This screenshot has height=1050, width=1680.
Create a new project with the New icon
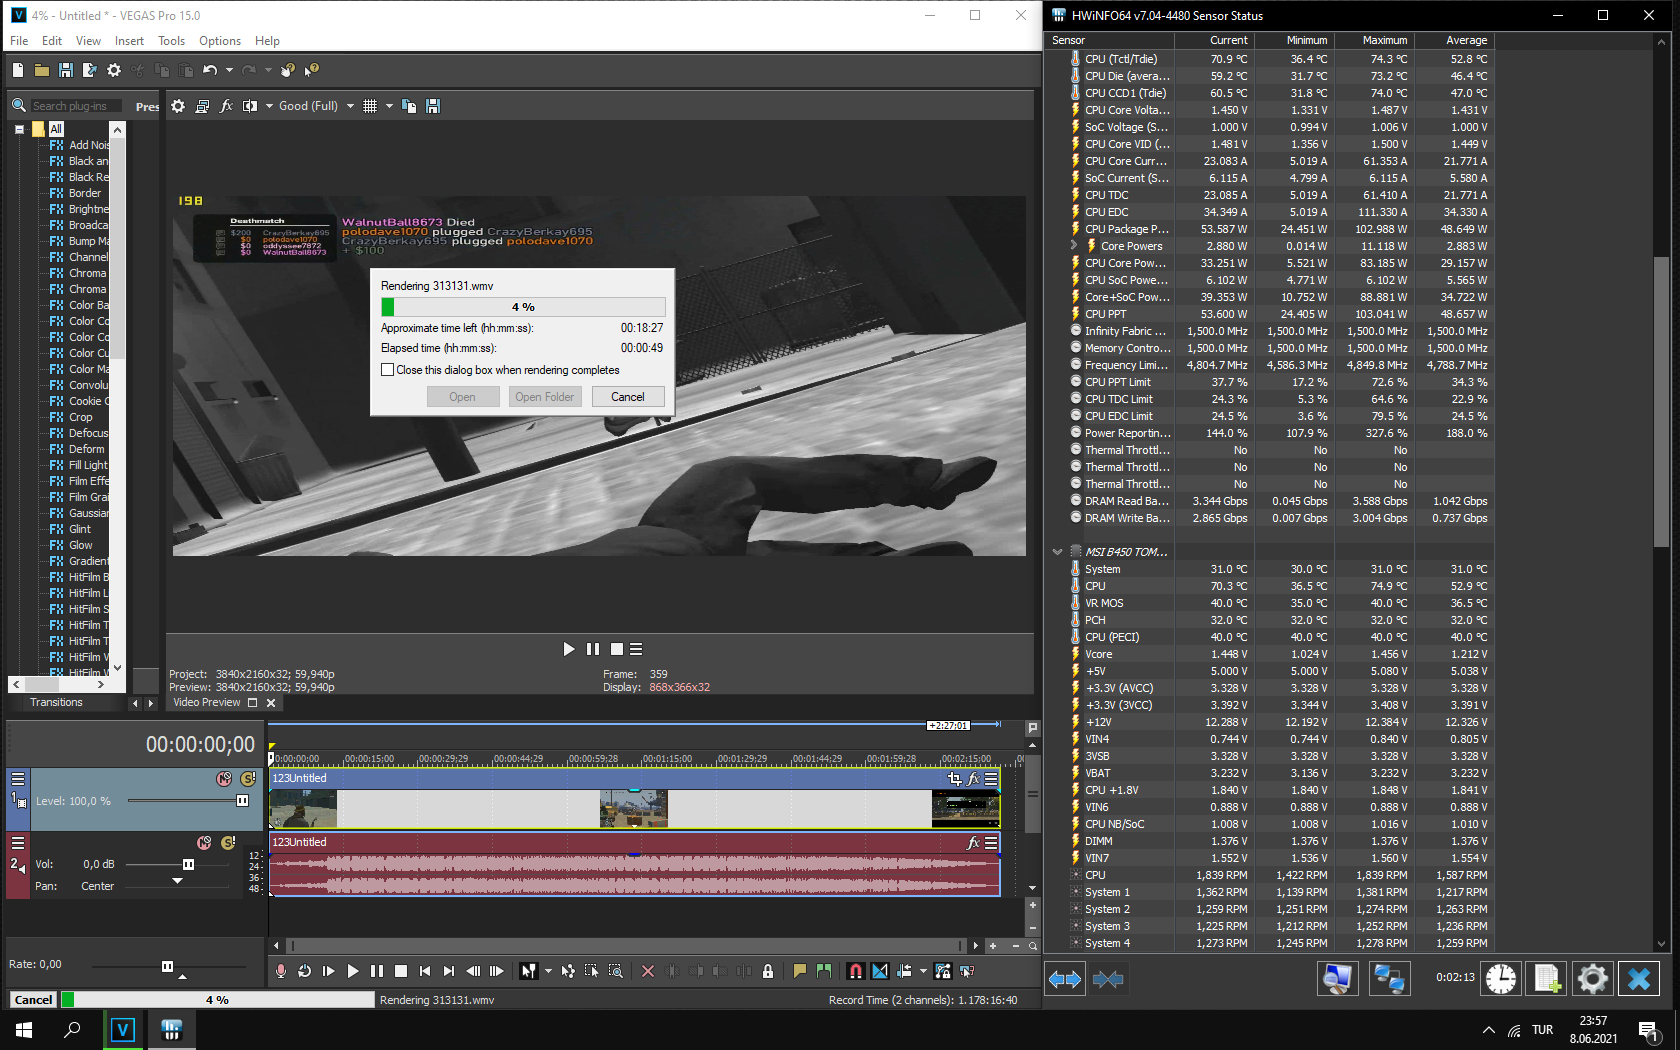pos(18,70)
